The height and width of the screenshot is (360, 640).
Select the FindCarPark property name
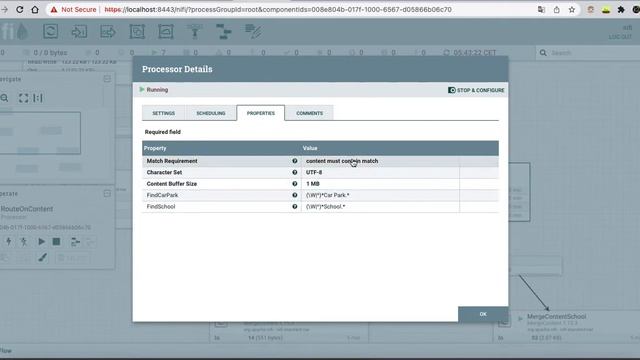click(x=162, y=195)
